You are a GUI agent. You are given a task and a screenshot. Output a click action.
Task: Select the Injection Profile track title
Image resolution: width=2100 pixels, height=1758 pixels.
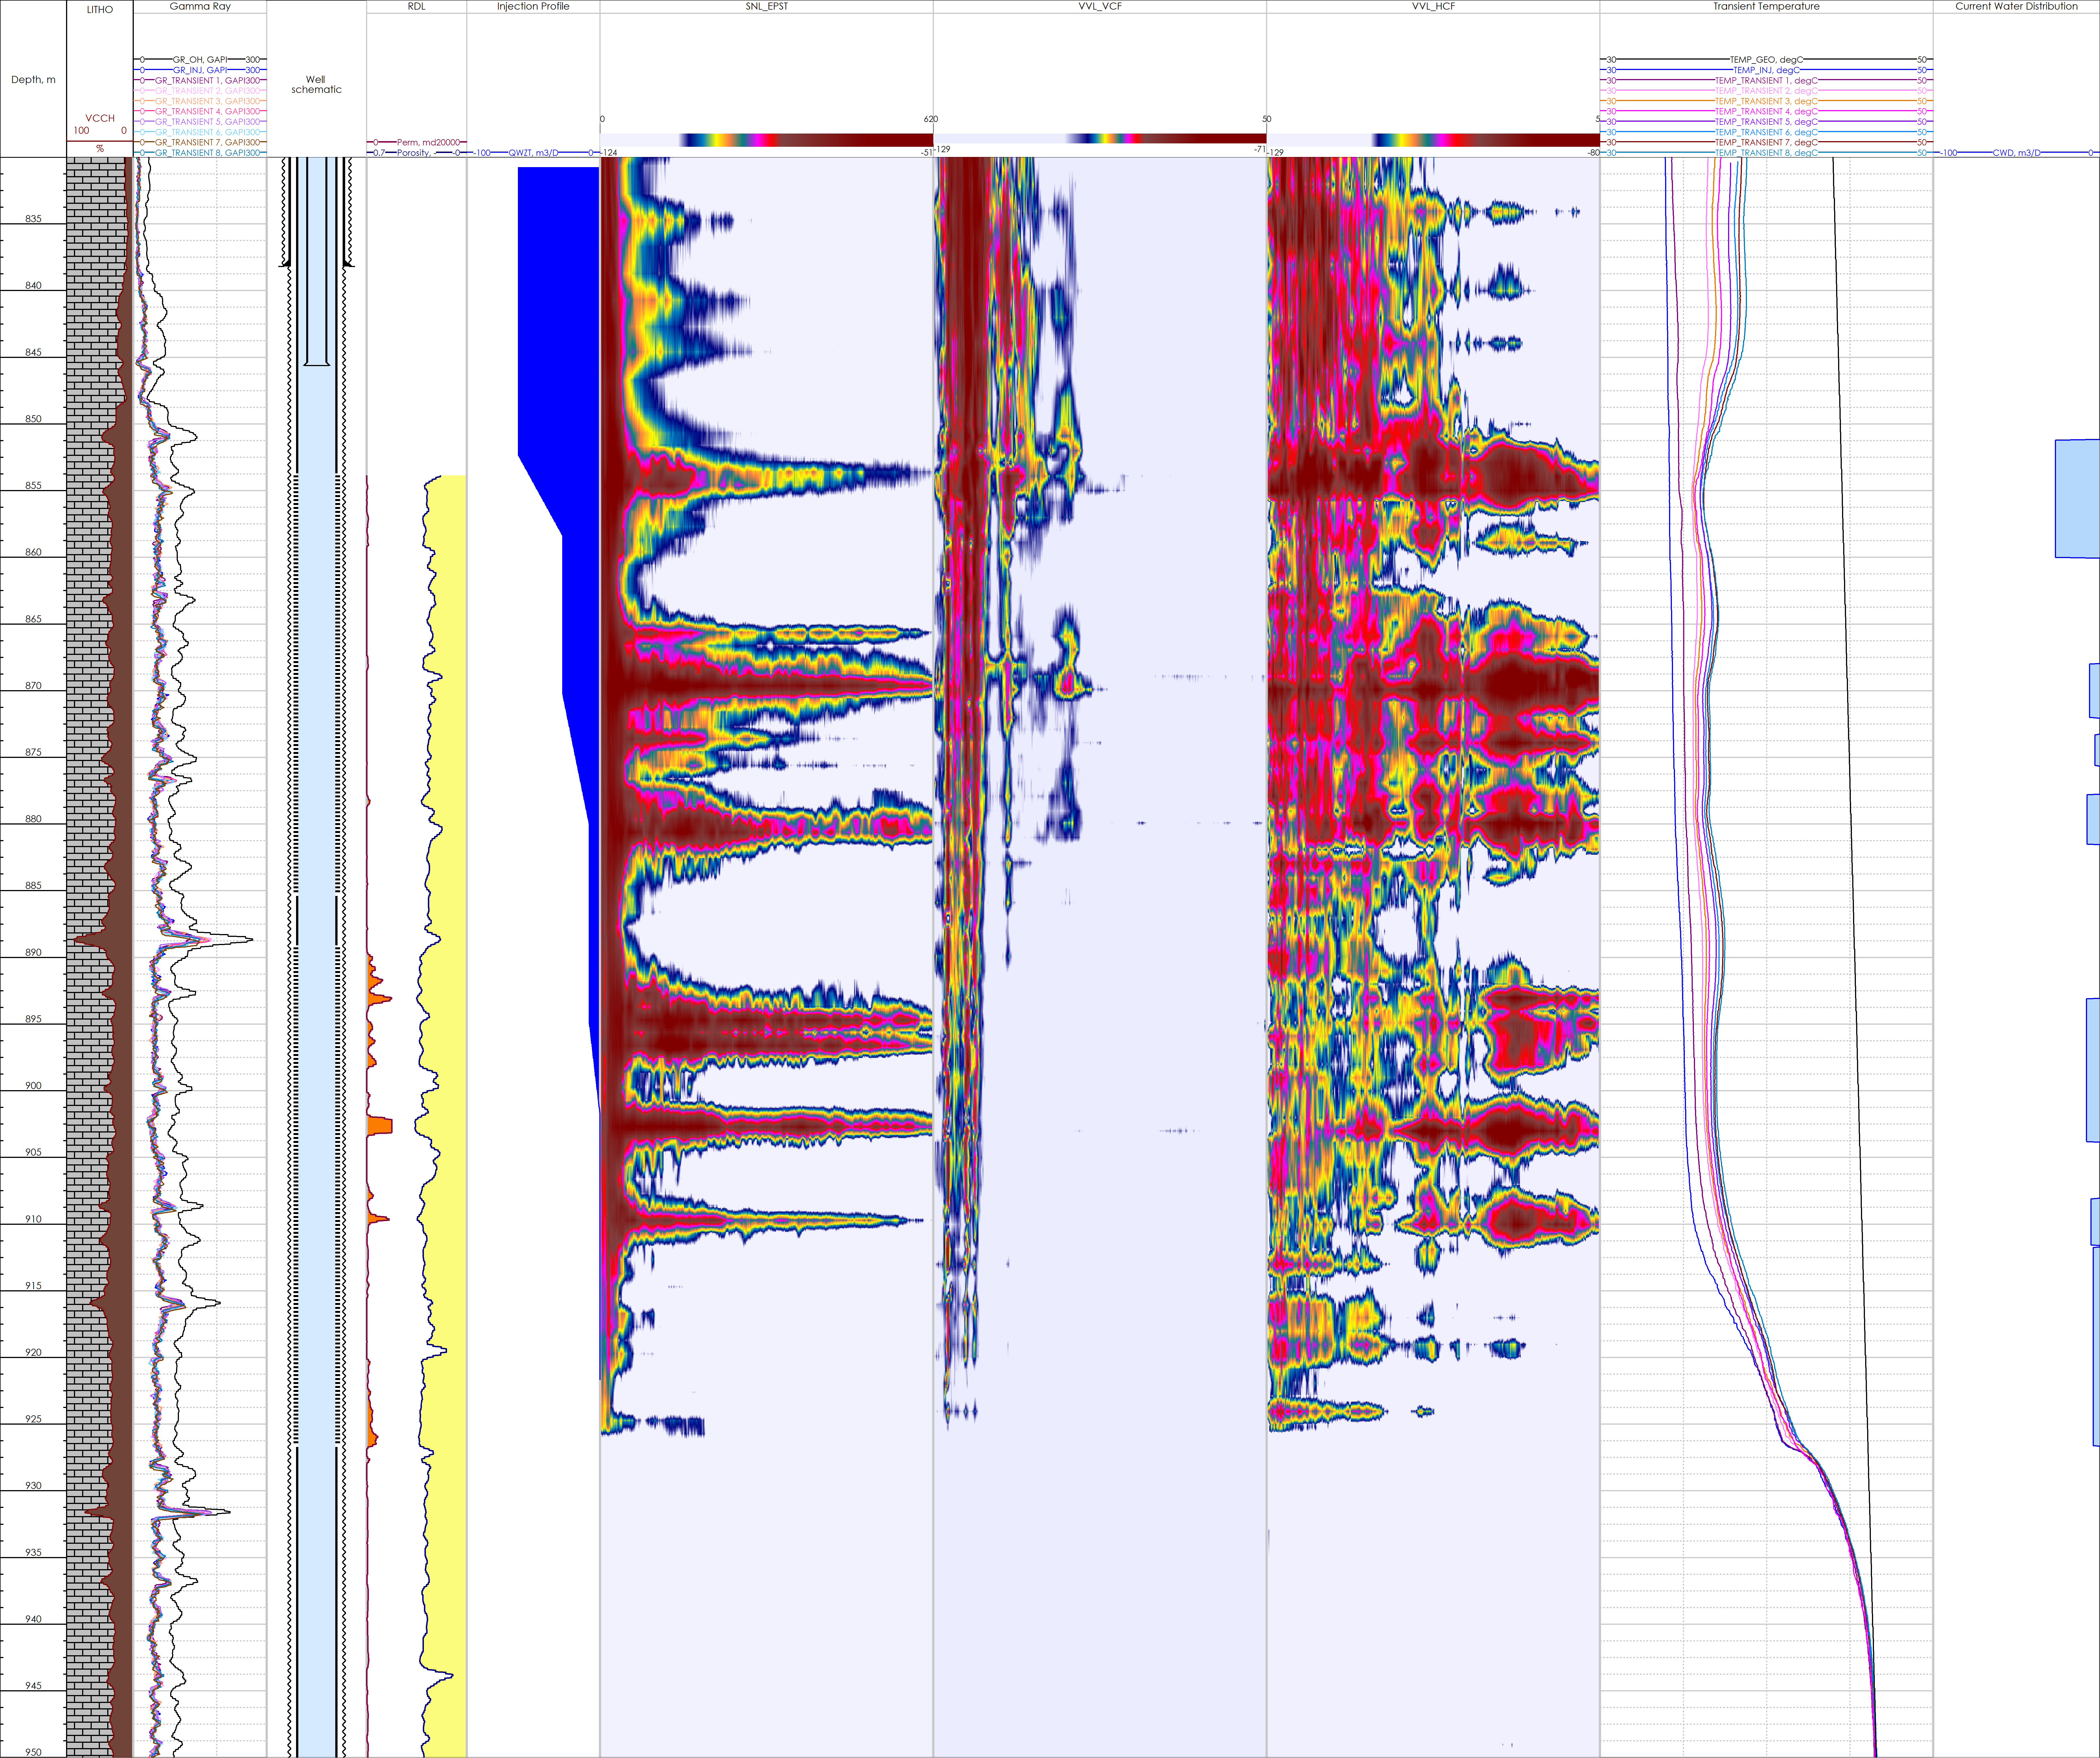[533, 6]
